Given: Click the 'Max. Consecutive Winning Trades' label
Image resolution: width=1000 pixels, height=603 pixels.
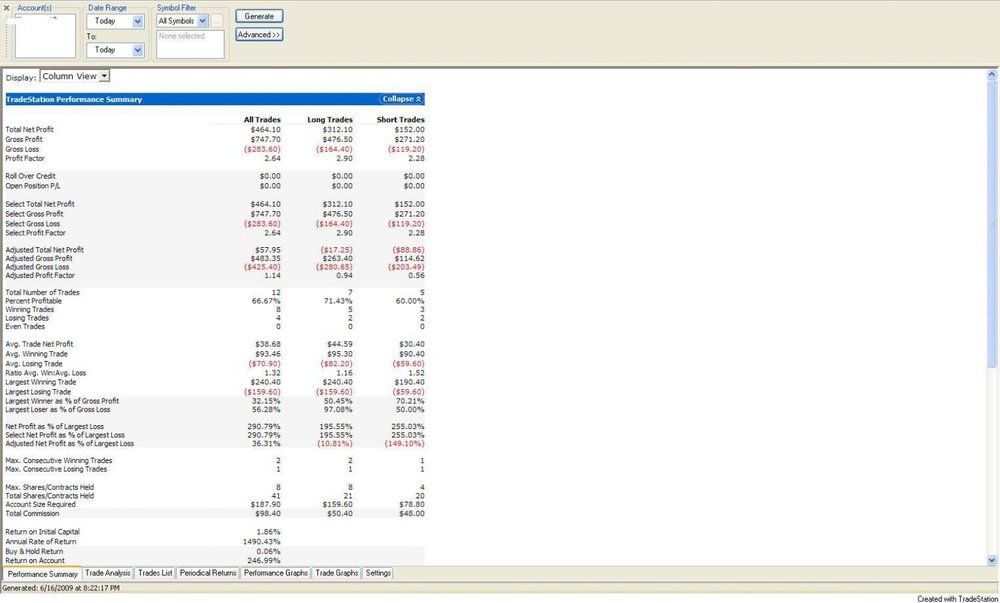Looking at the screenshot, I should point(59,460).
